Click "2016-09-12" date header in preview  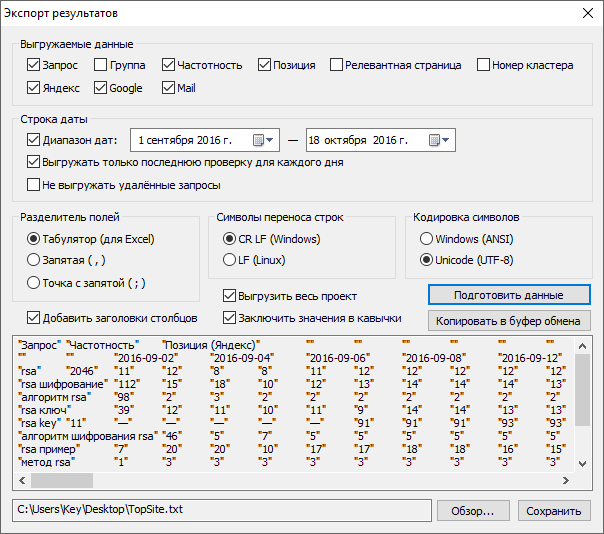[x=530, y=358]
